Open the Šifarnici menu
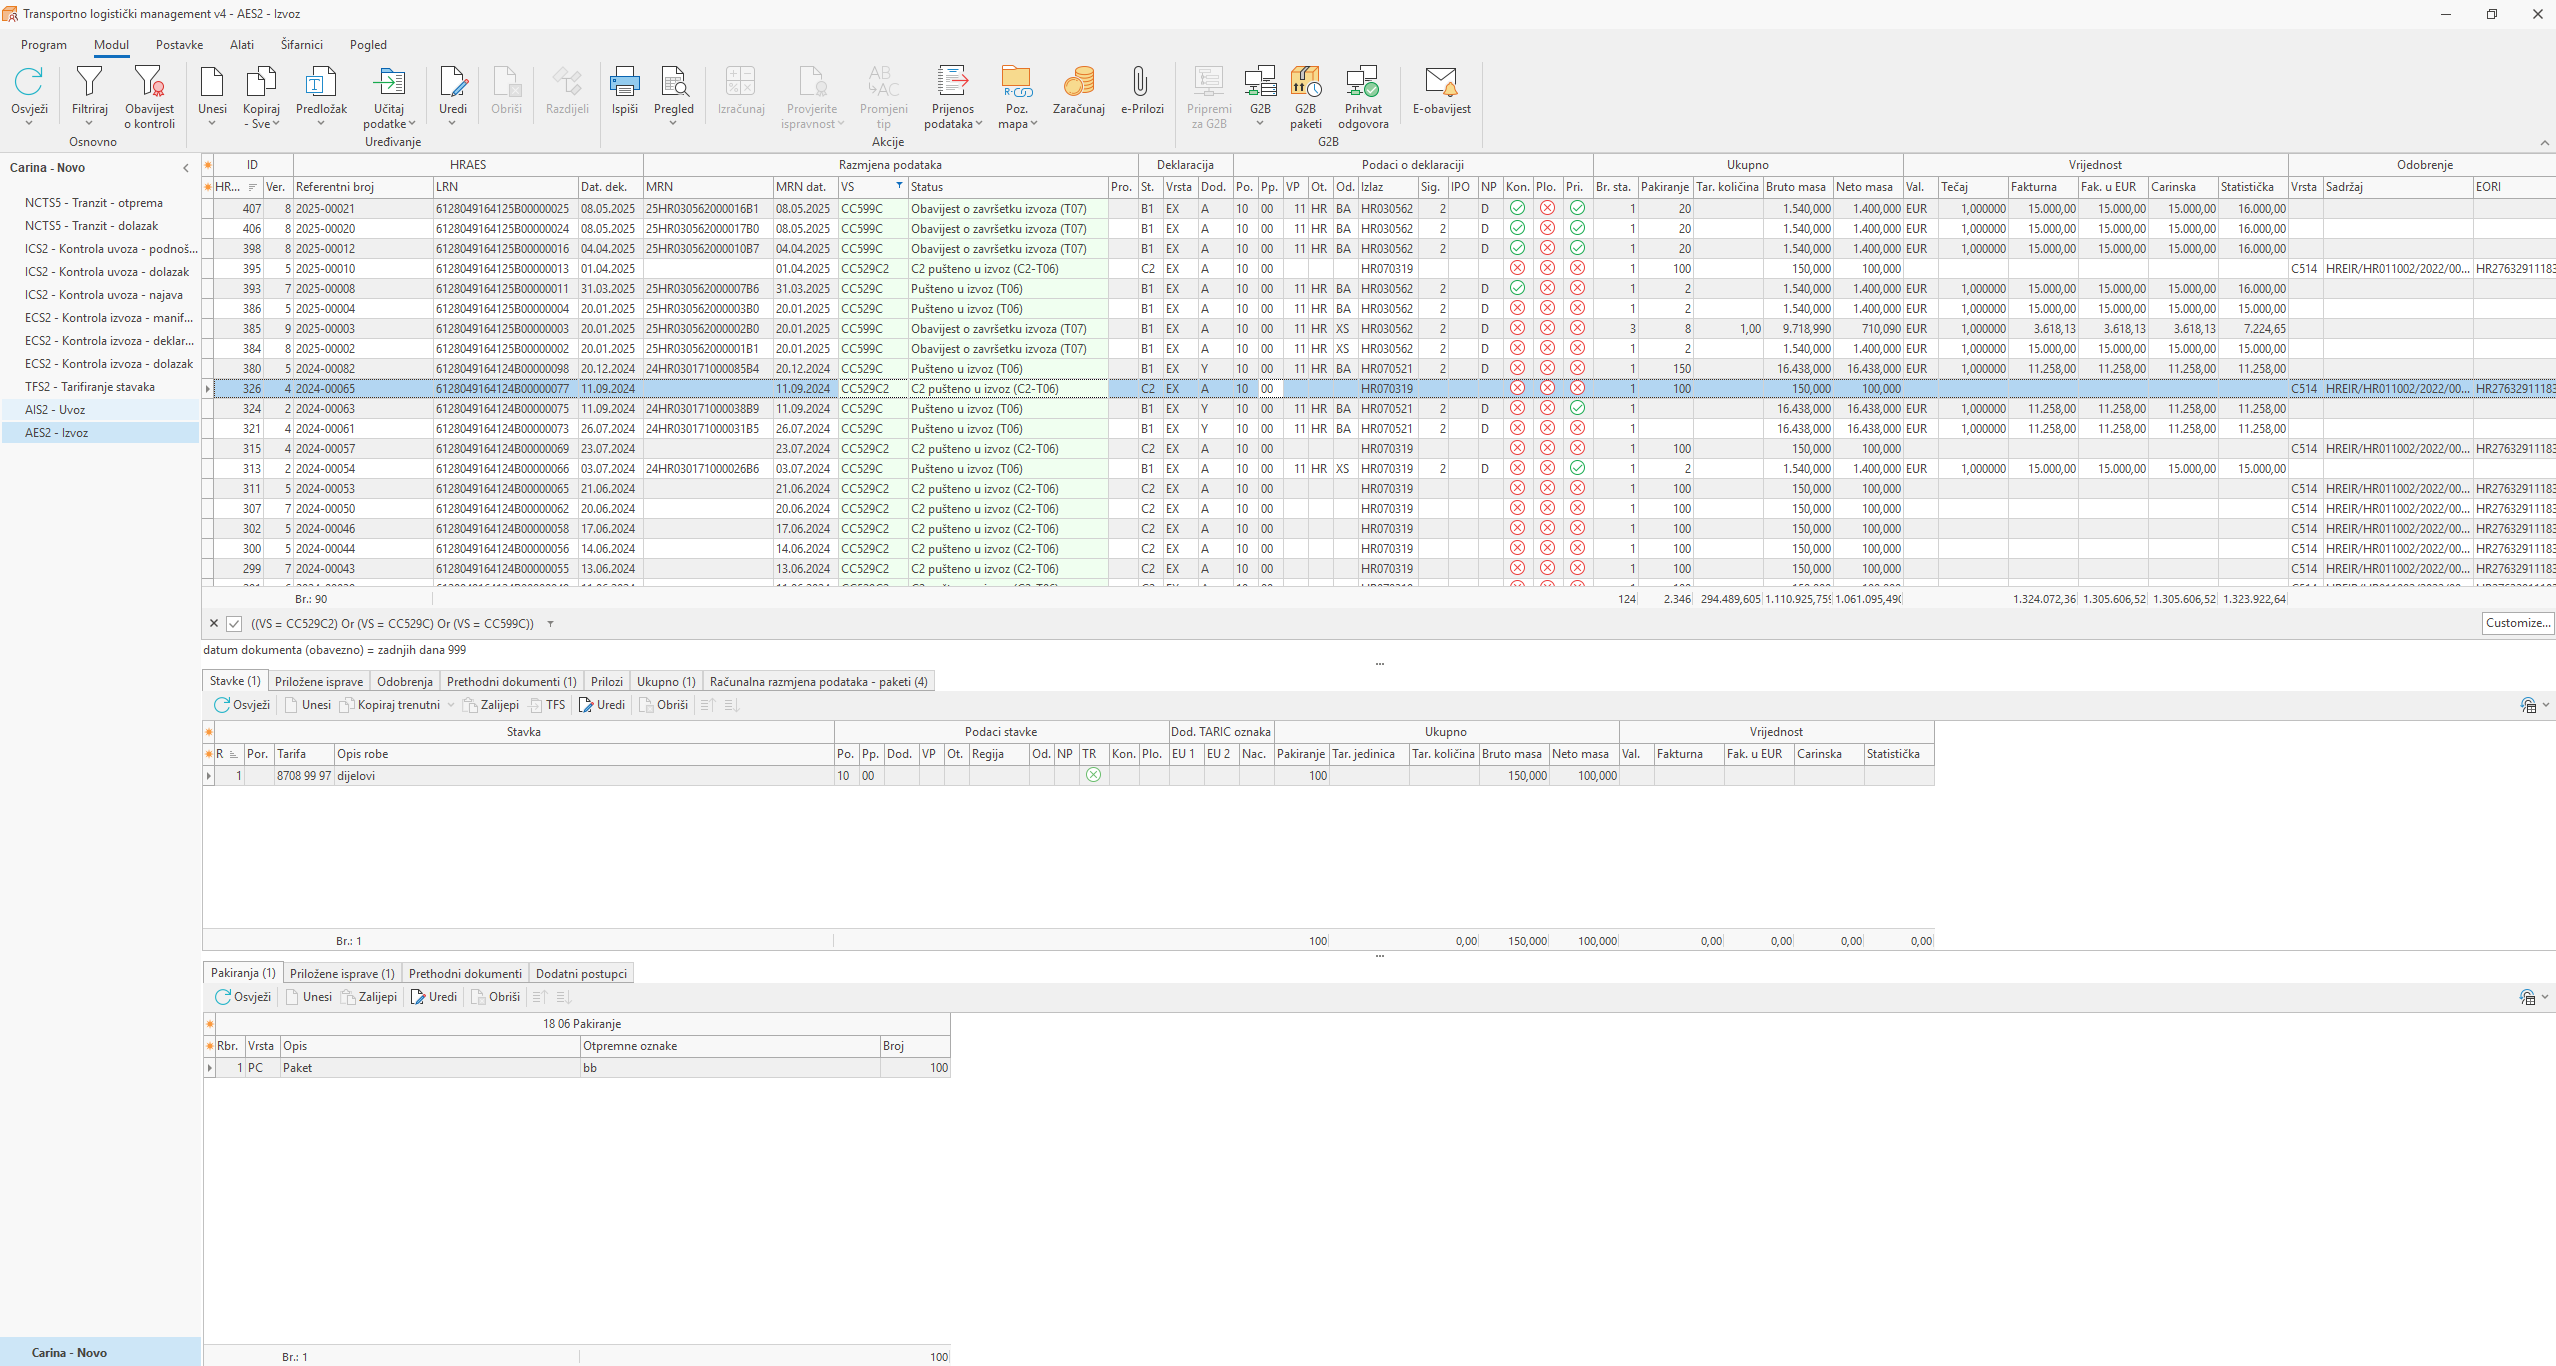 point(301,45)
